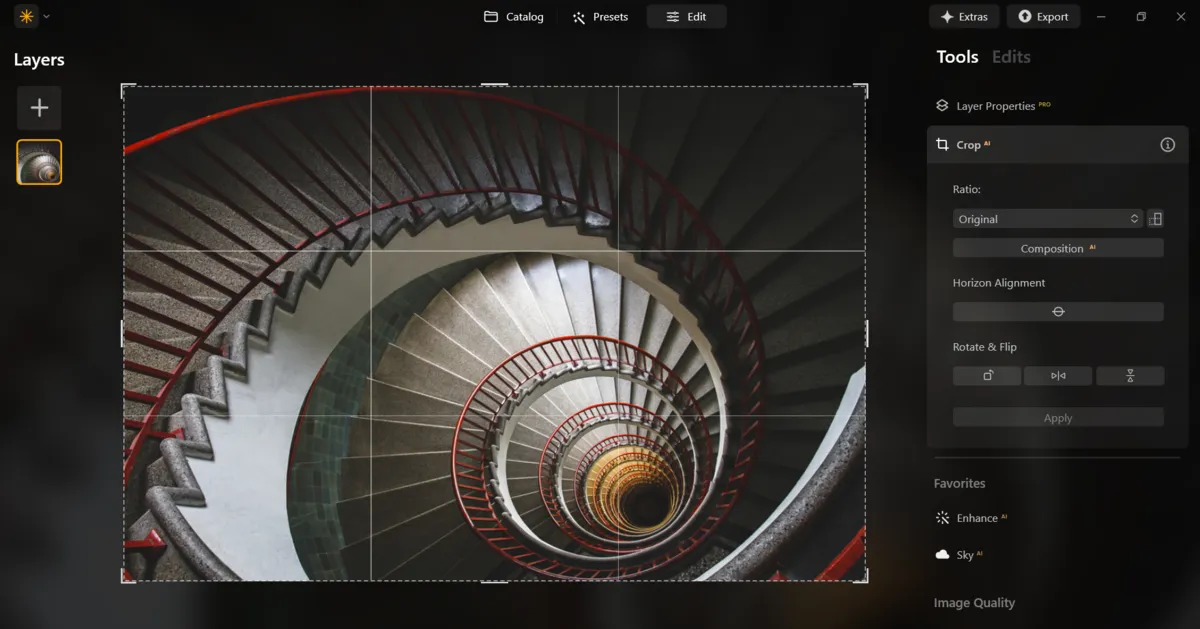Open the Presets view

click(x=600, y=16)
